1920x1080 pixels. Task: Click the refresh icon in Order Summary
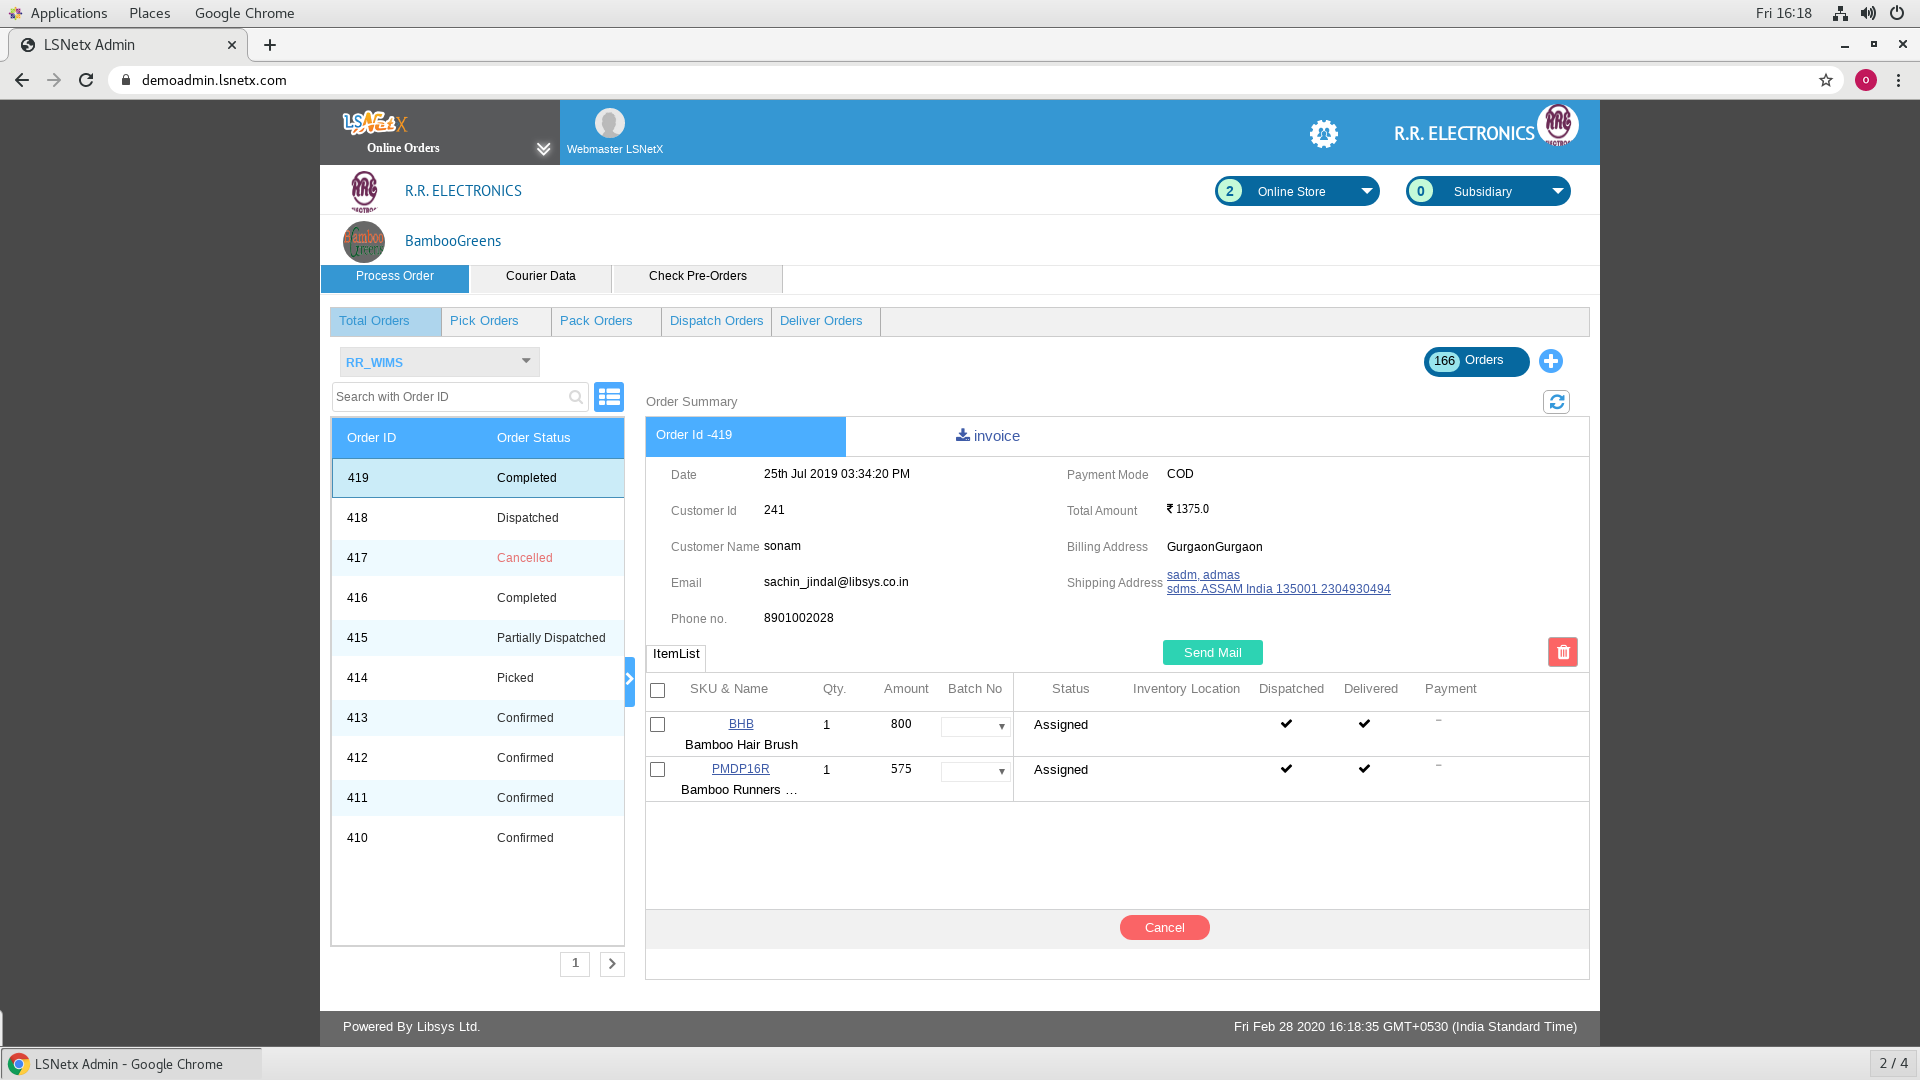point(1556,402)
